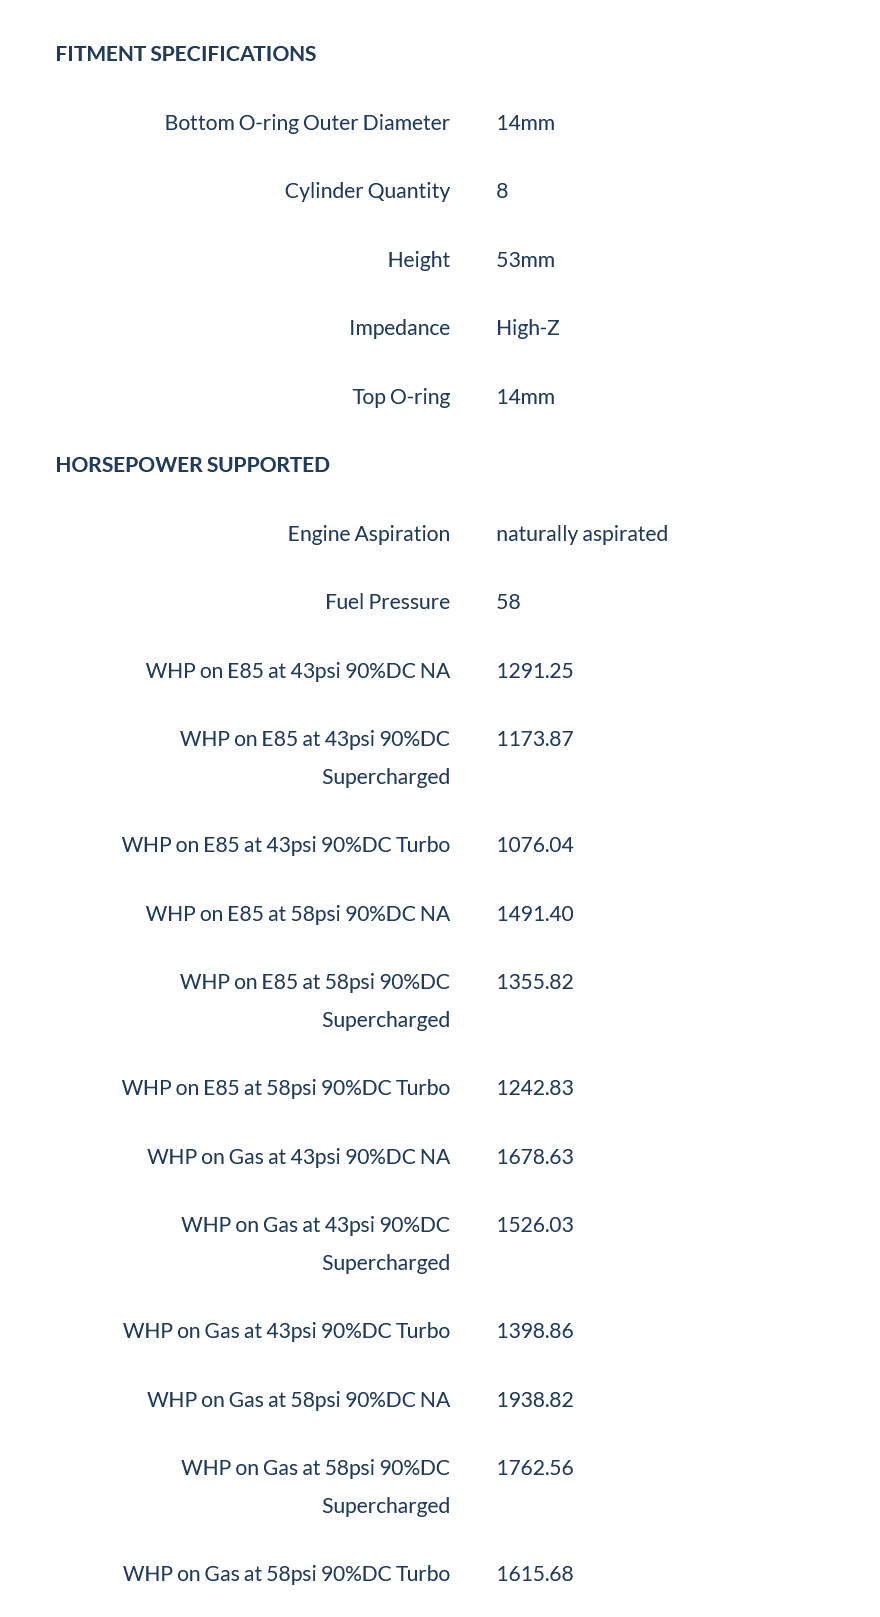Select the value 1938.82

(x=535, y=1400)
